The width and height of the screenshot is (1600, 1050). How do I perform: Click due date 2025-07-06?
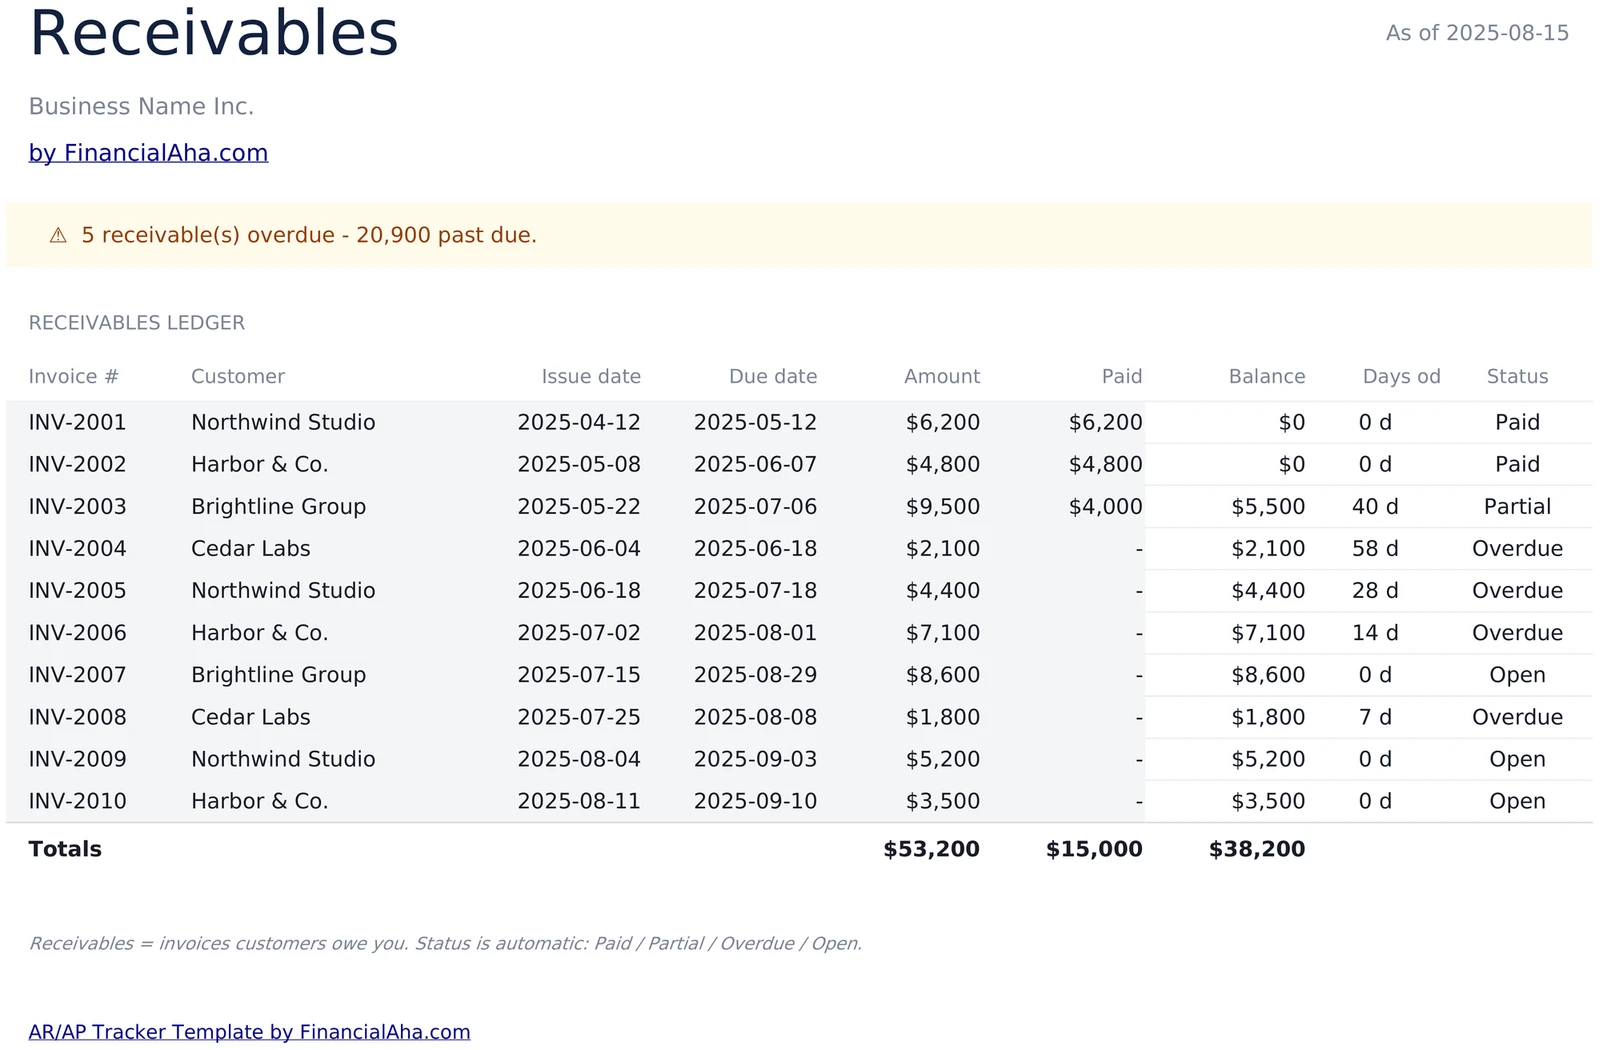click(x=755, y=506)
